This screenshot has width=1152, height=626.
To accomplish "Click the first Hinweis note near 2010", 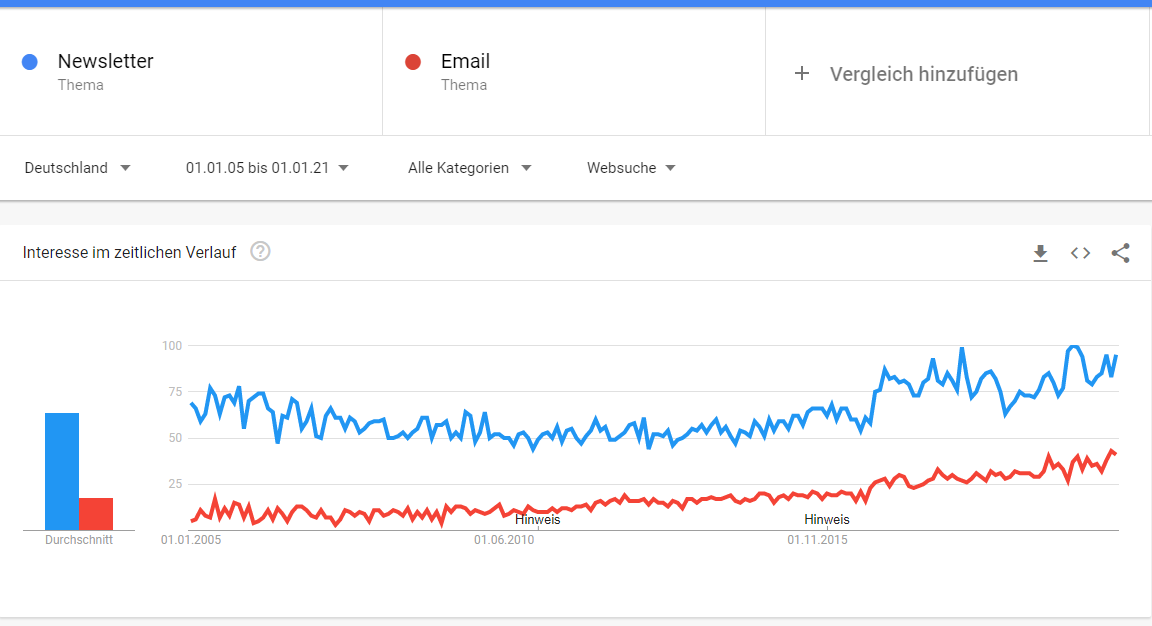I will (x=538, y=519).
